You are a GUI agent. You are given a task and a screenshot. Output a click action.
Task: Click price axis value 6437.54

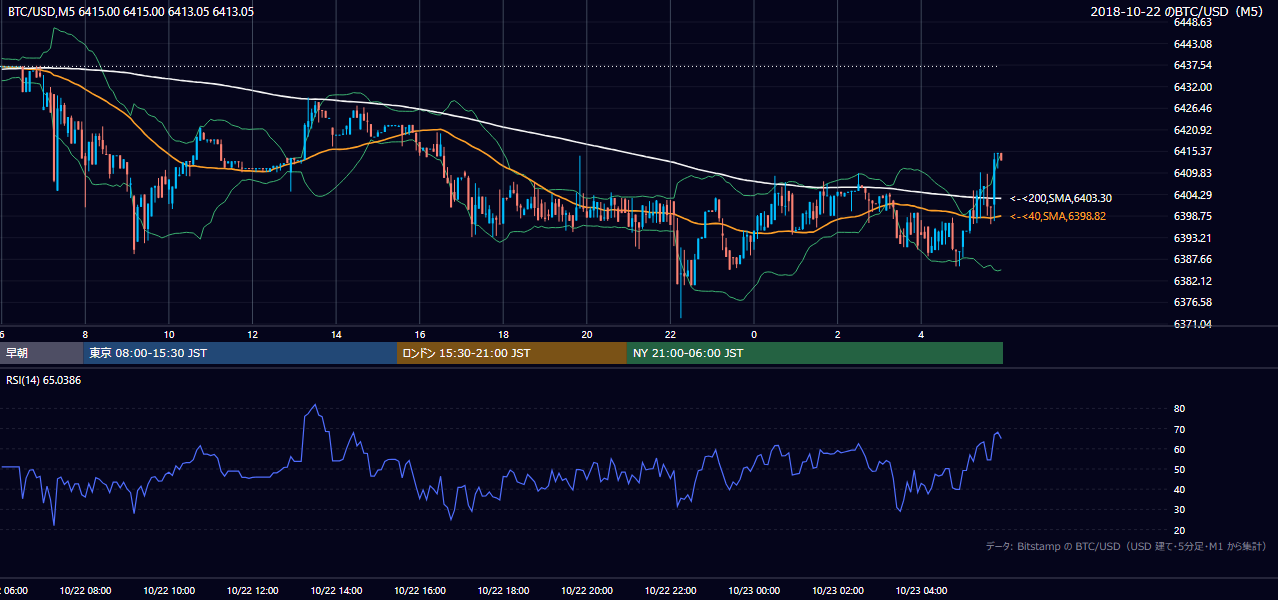pyautogui.click(x=1193, y=65)
